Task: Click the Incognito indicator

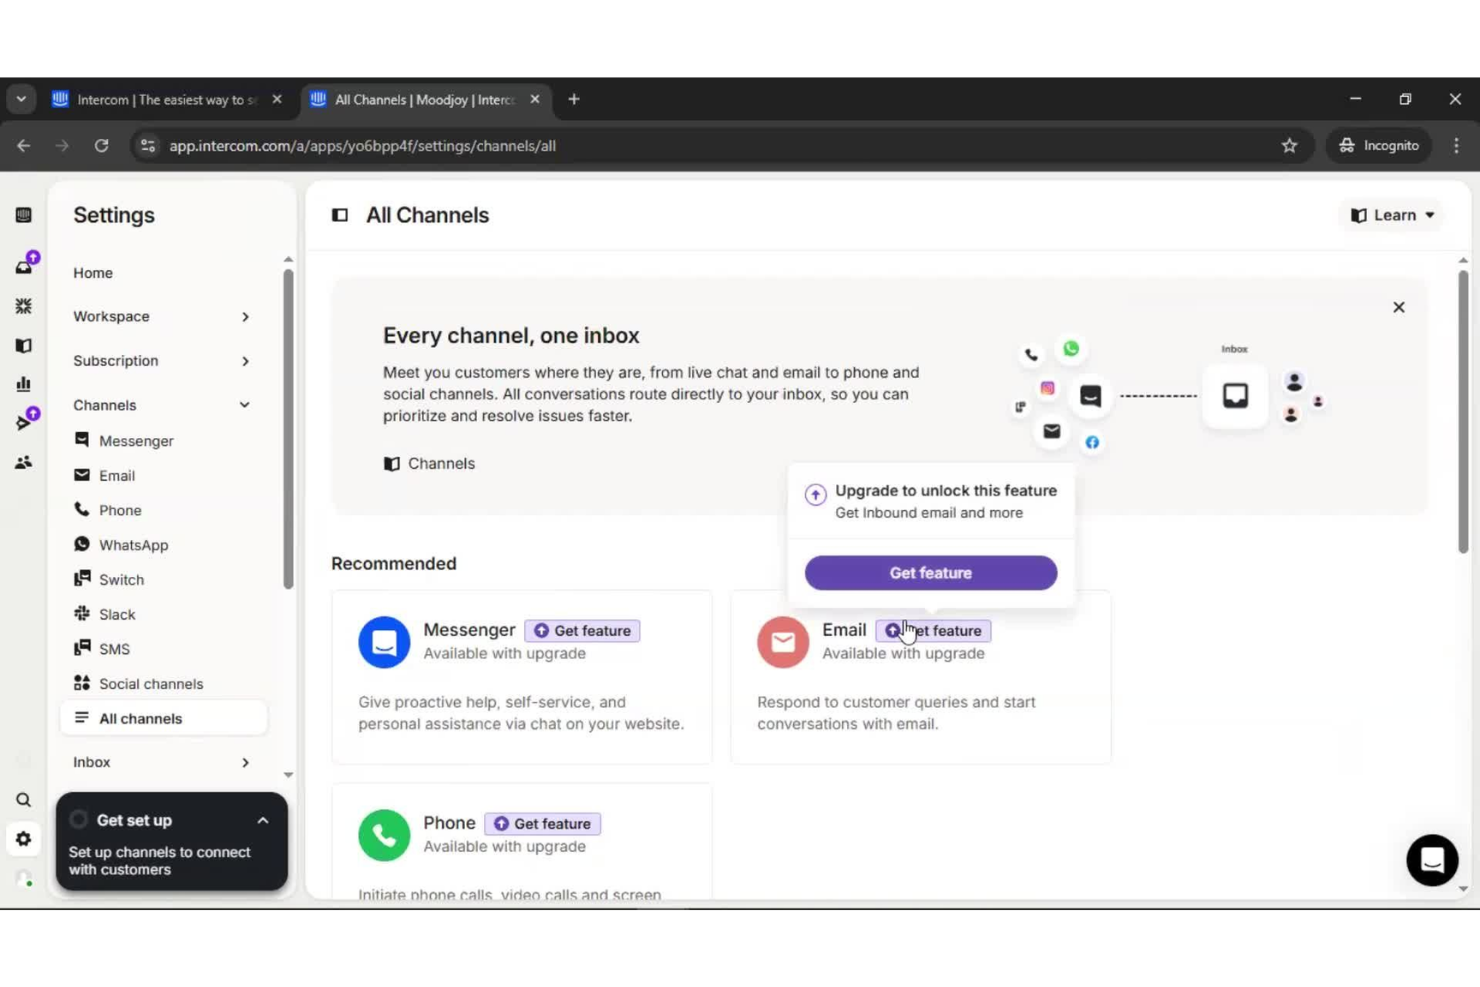Action: click(x=1379, y=146)
